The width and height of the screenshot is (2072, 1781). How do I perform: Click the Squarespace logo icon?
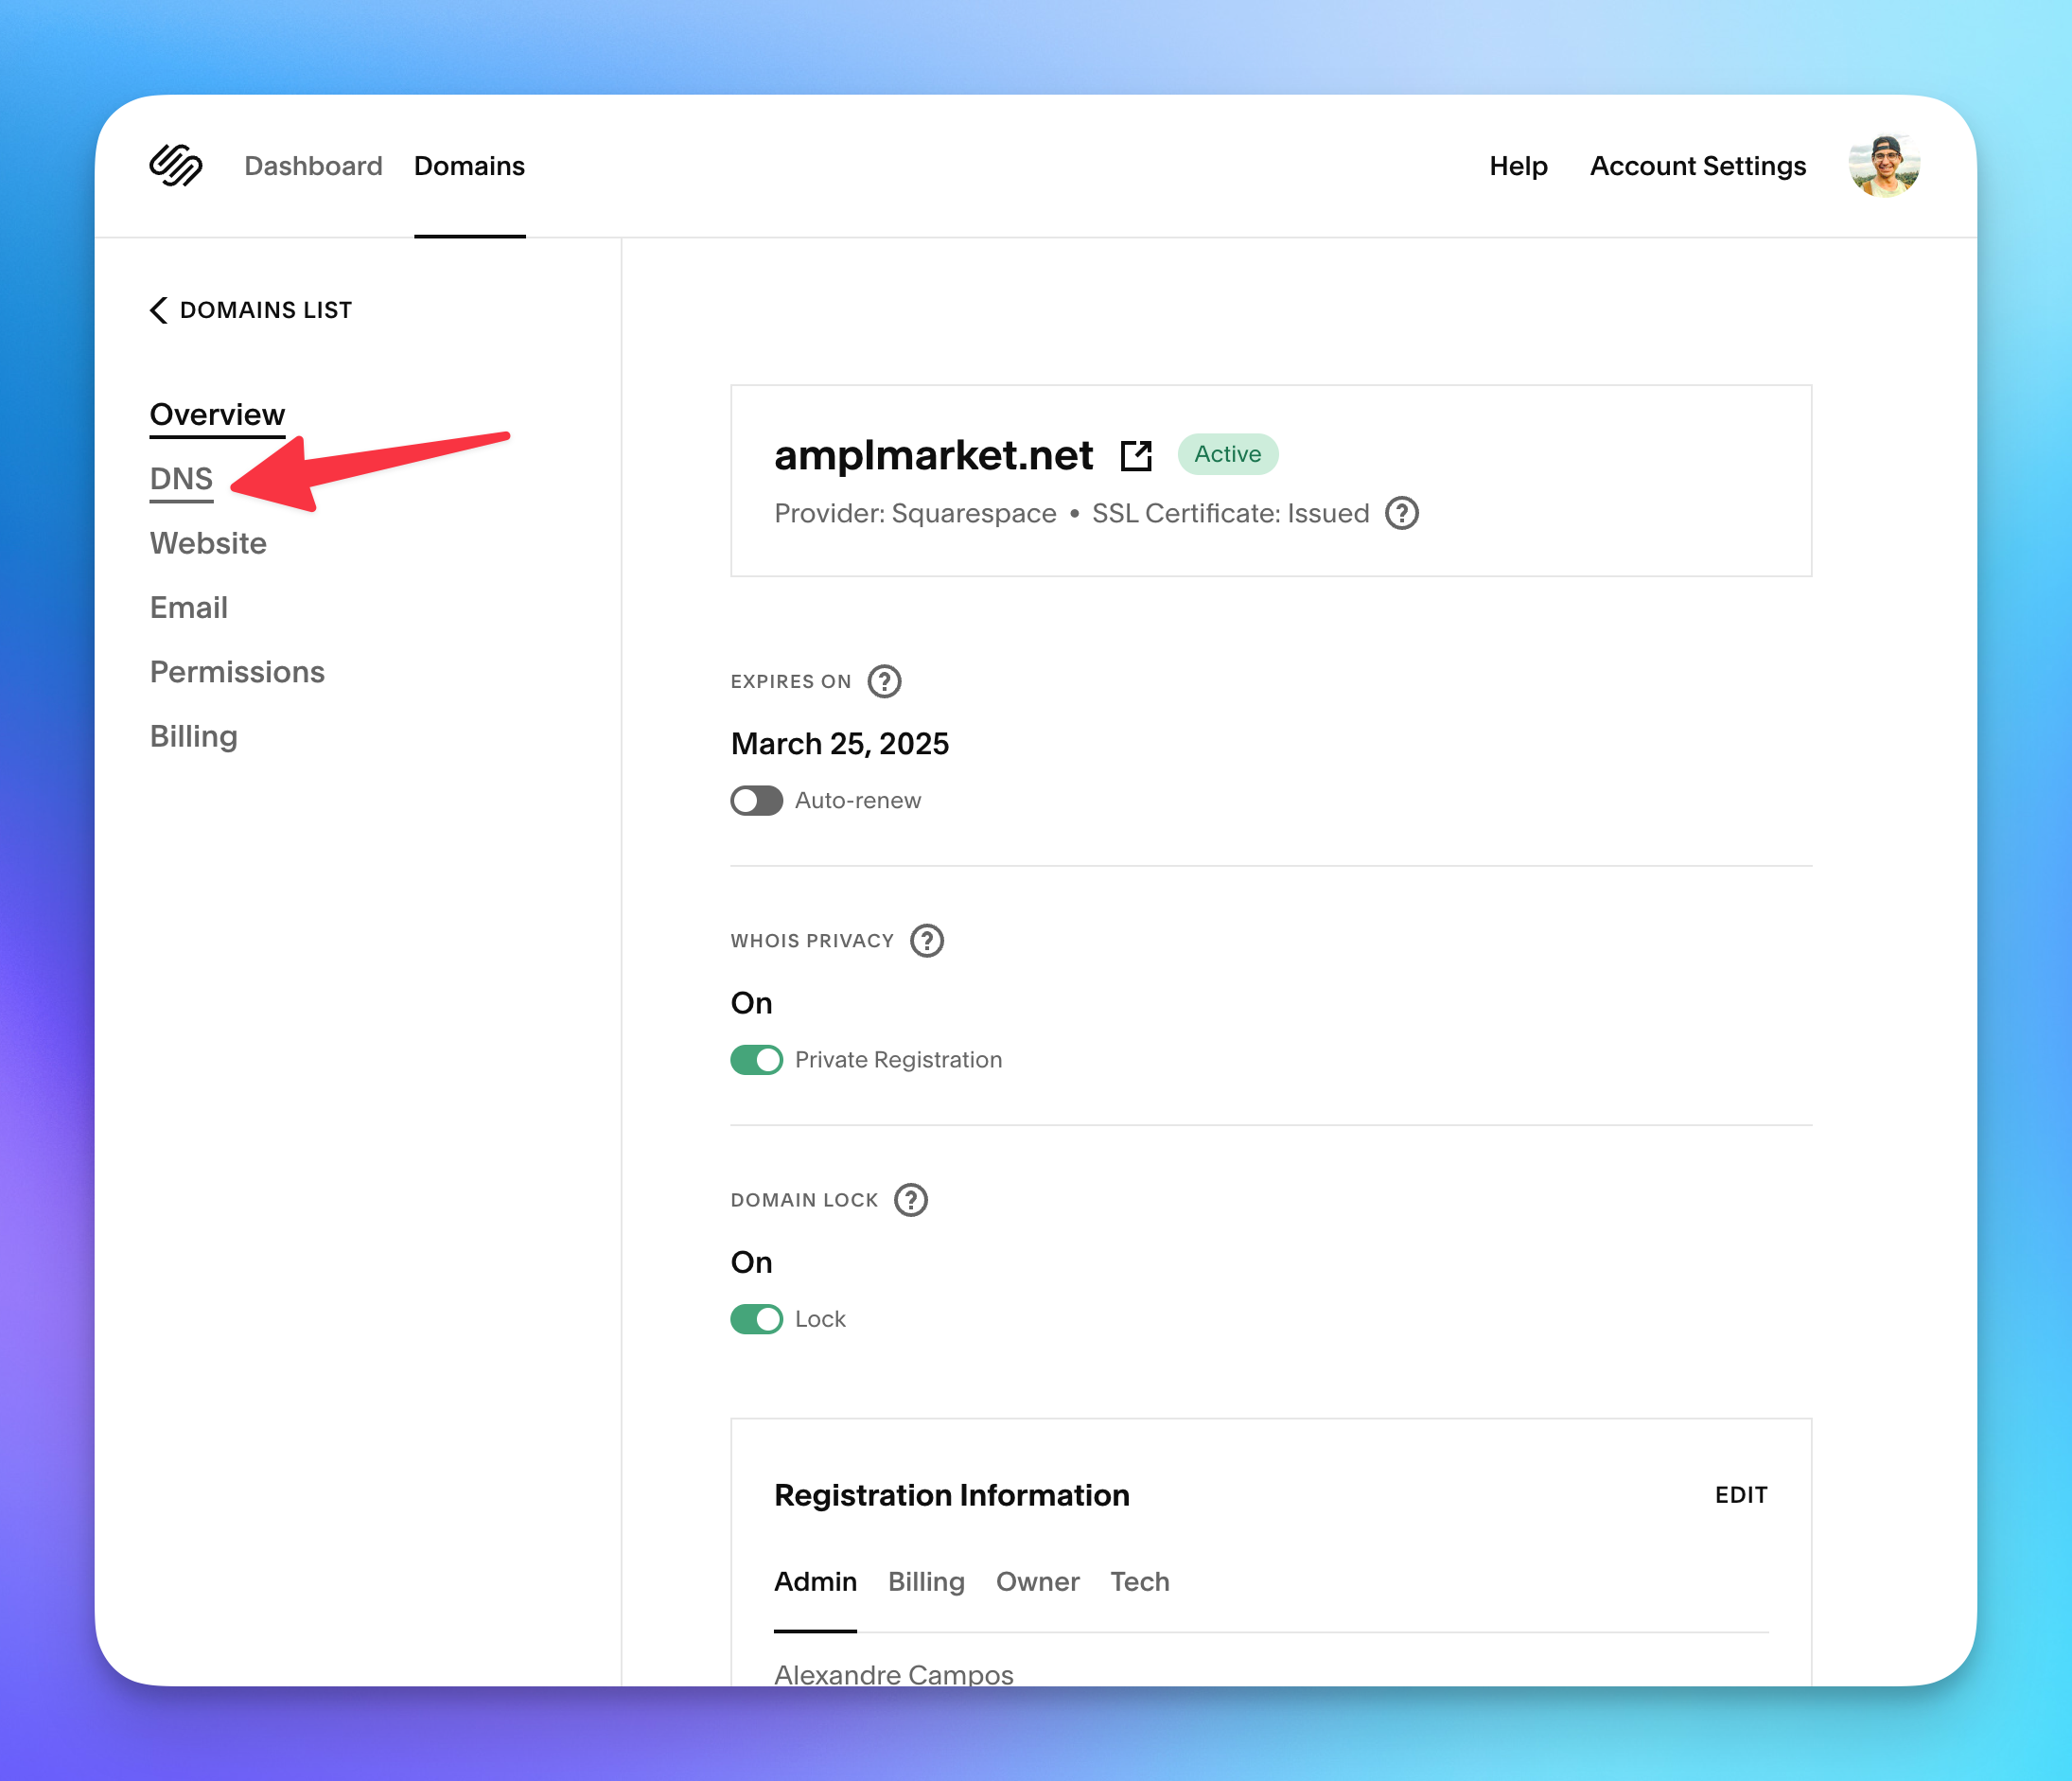click(x=176, y=165)
